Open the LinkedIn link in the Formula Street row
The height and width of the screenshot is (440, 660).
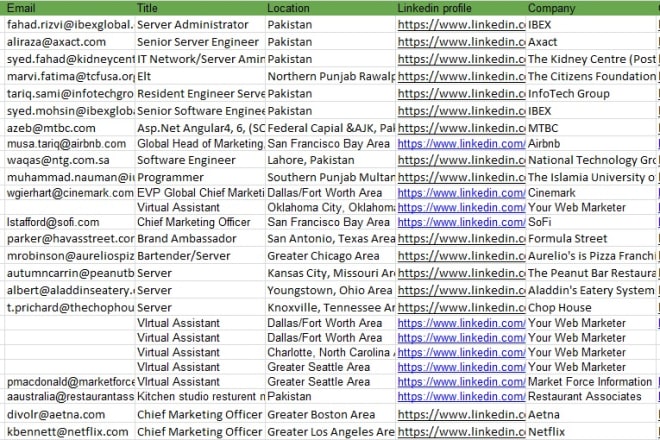(x=461, y=238)
